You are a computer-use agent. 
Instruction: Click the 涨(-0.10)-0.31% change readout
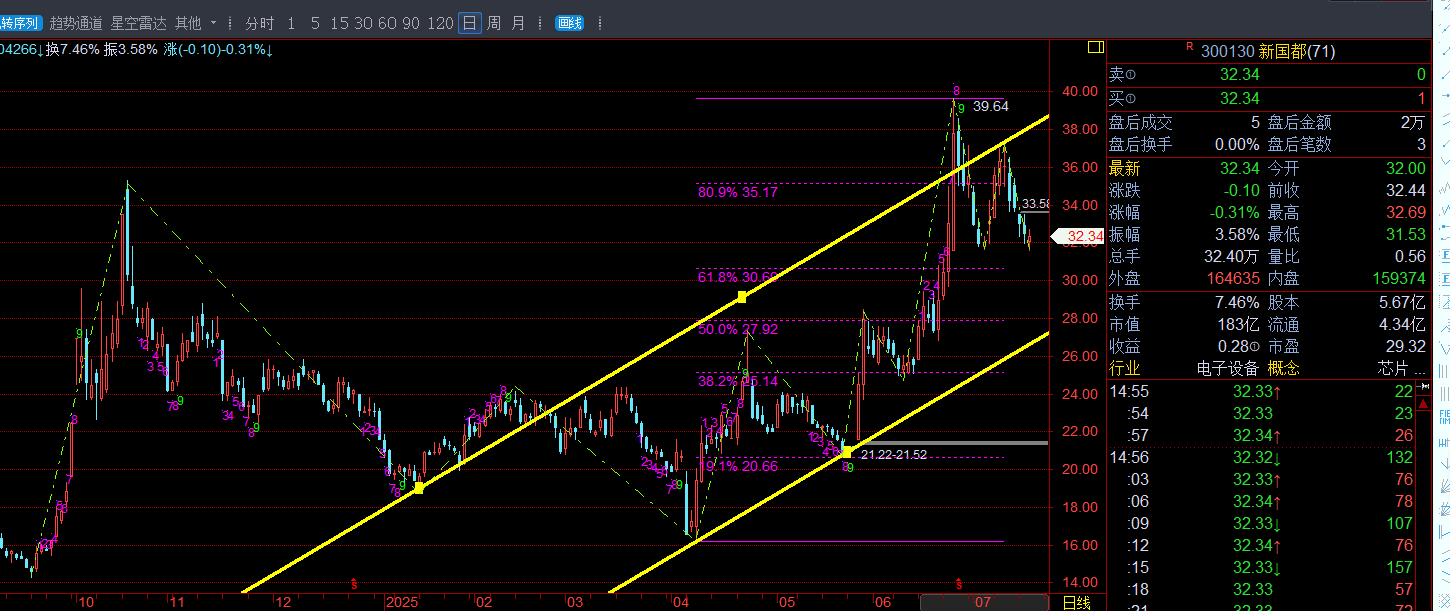(x=219, y=49)
